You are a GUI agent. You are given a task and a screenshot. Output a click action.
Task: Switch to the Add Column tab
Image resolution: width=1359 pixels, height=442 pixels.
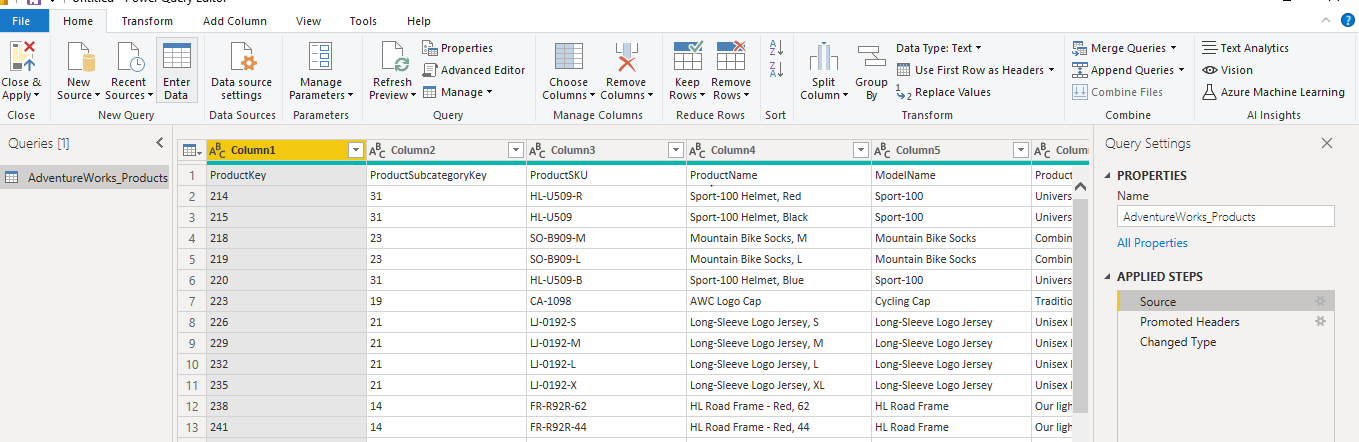click(234, 21)
